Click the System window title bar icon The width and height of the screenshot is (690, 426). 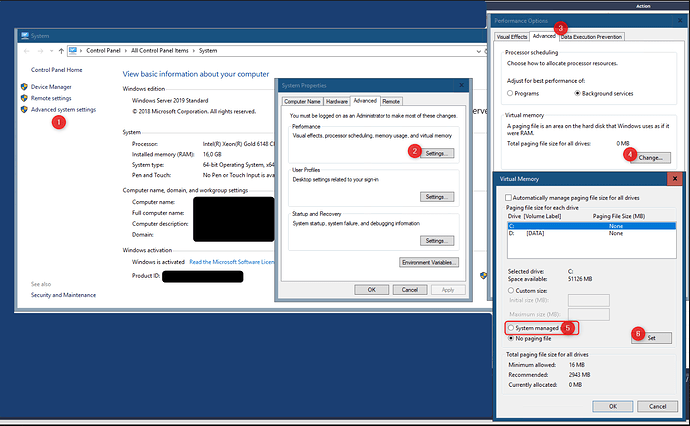[x=26, y=33]
